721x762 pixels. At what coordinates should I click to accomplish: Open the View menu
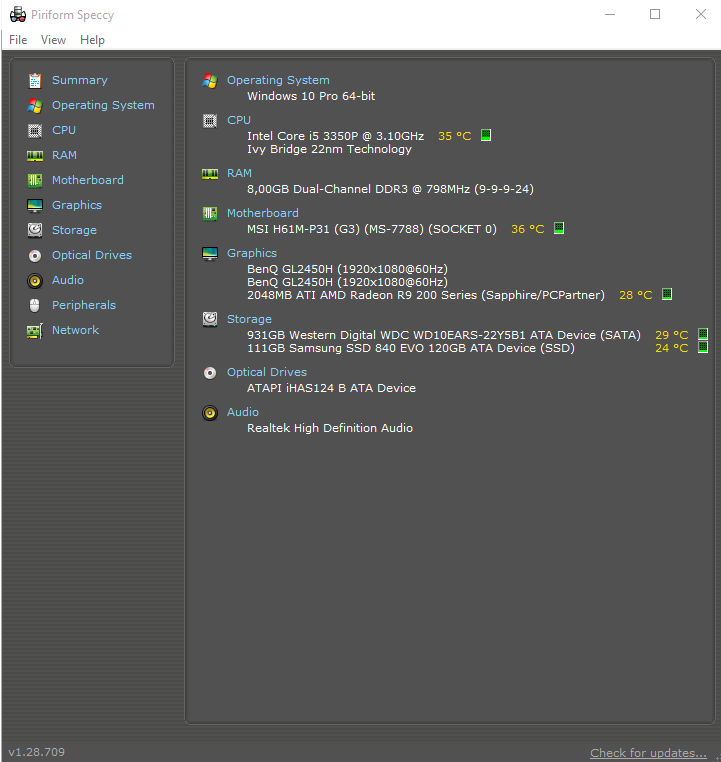tap(53, 40)
